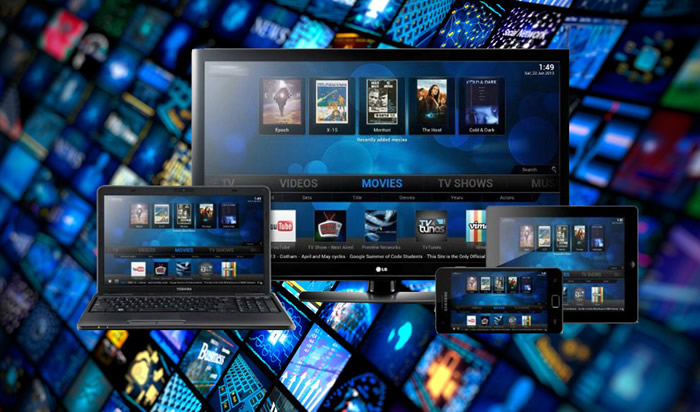Viewport: 700px width, 412px height.
Task: Select the VIDEOS menu item on the TV
Action: 299,183
